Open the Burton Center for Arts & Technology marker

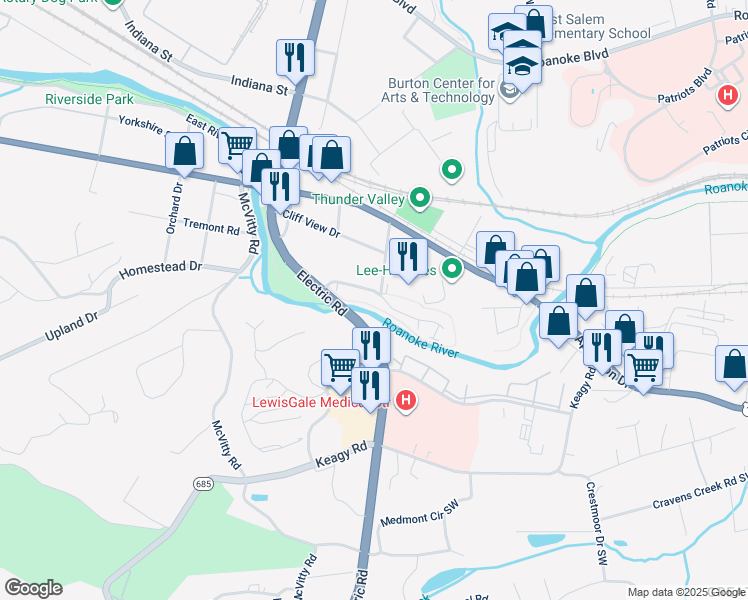click(509, 89)
